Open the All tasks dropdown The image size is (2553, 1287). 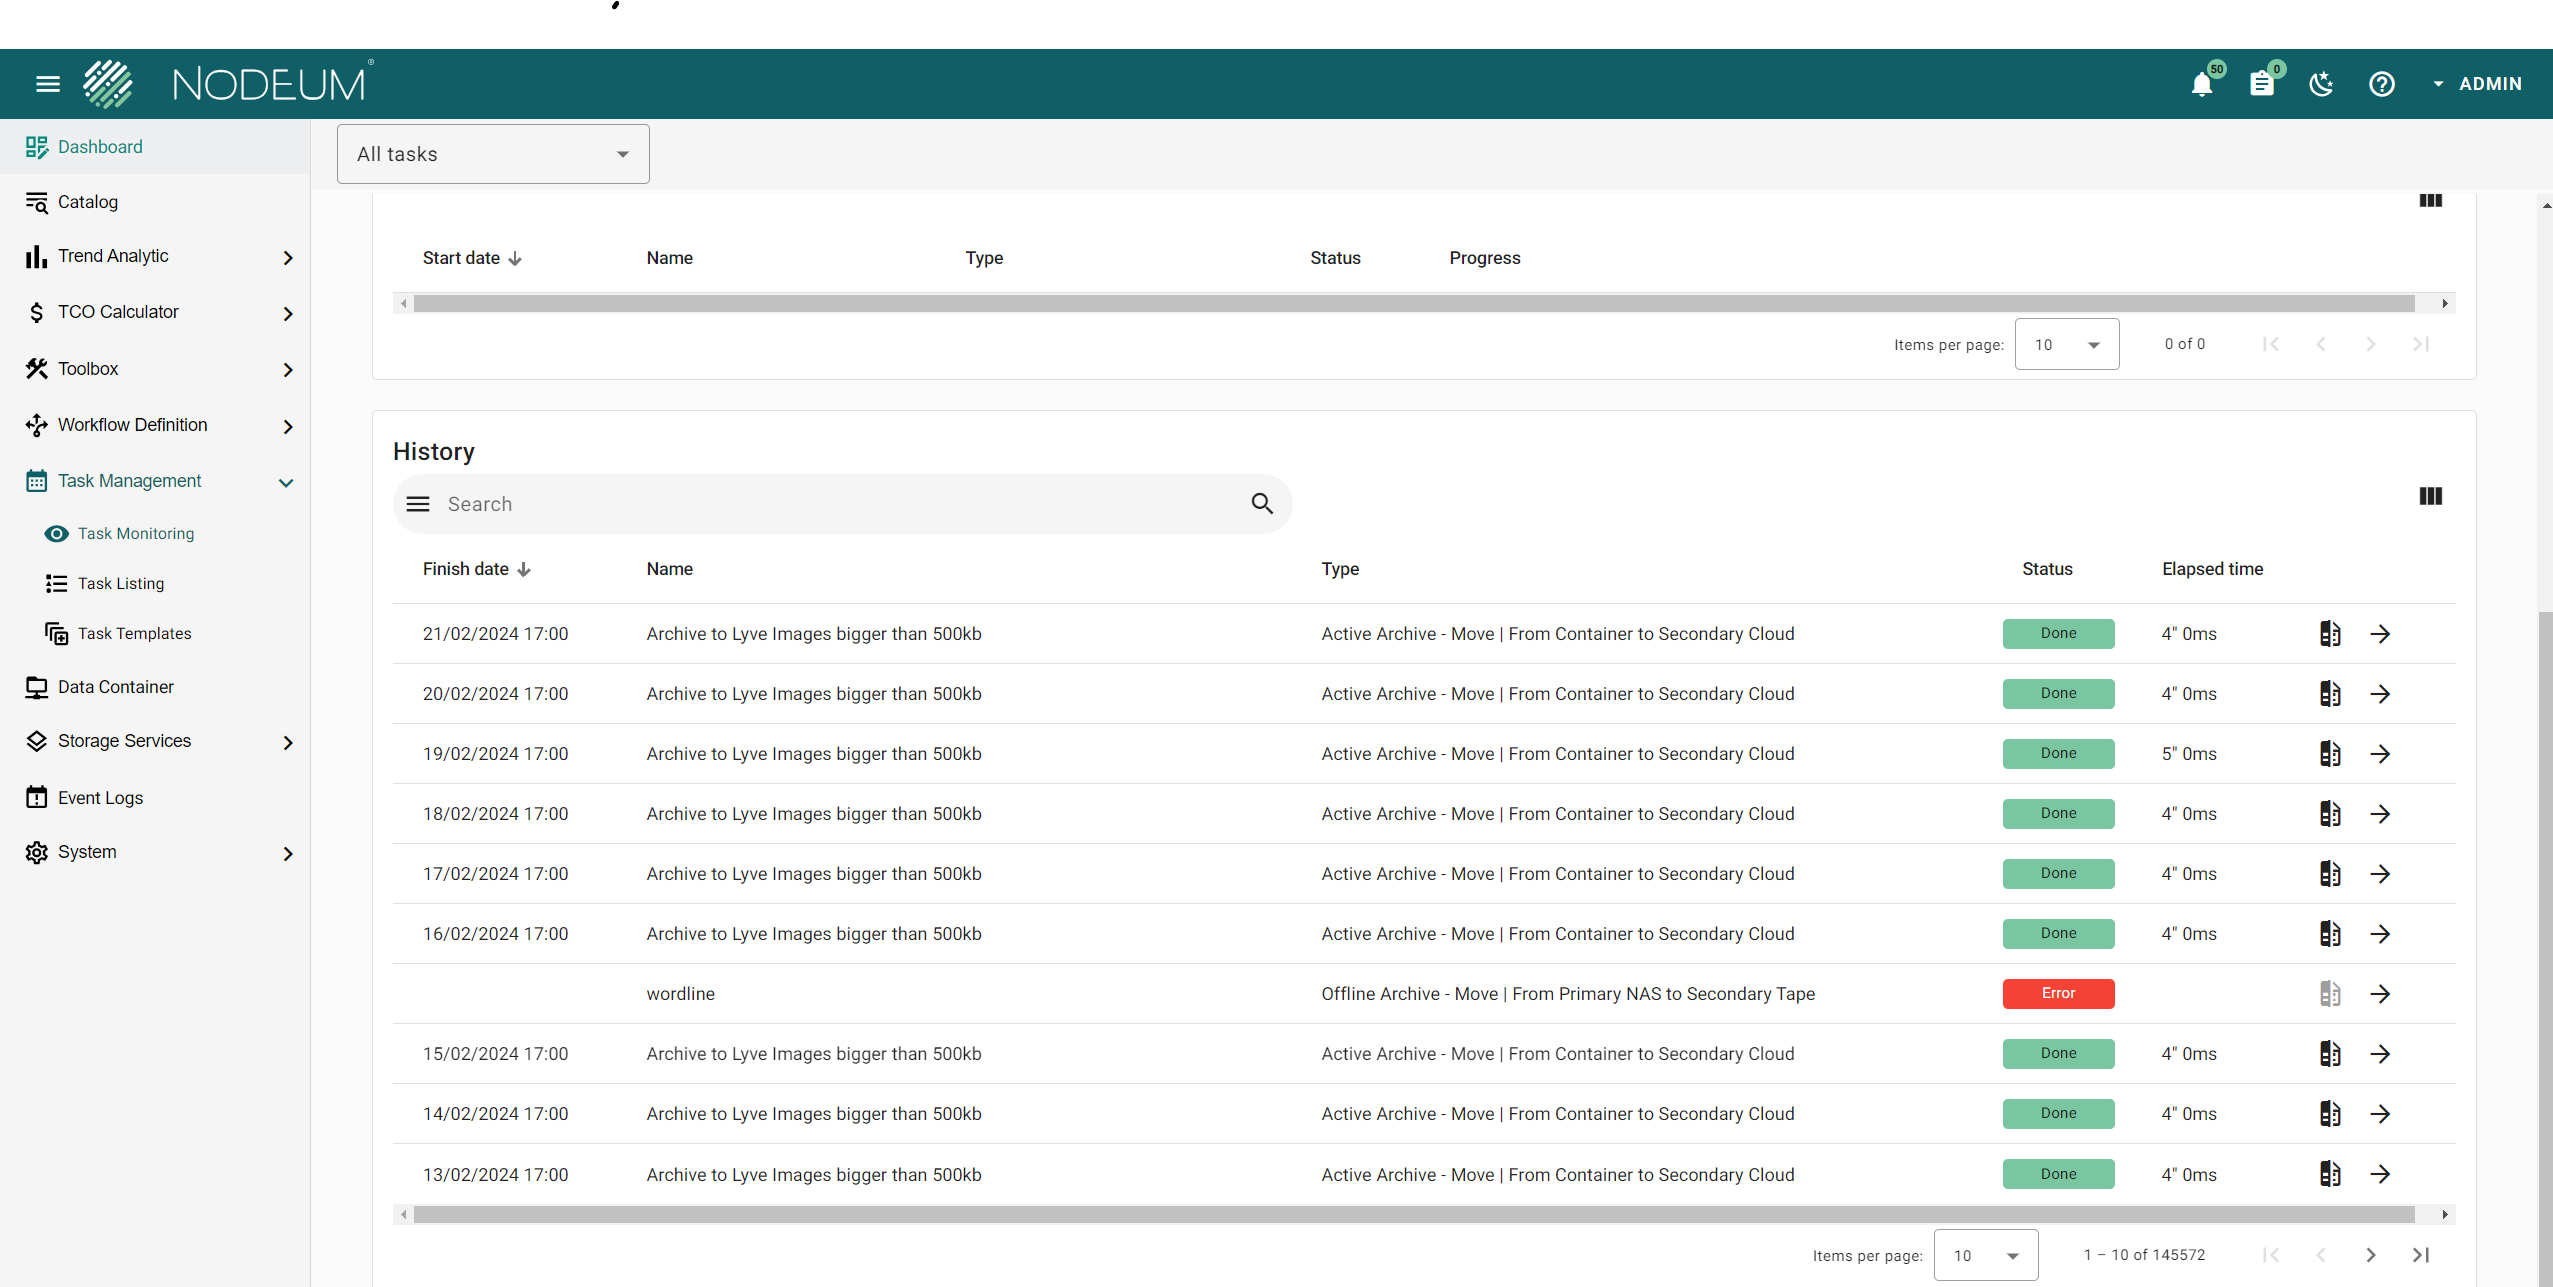(x=493, y=154)
